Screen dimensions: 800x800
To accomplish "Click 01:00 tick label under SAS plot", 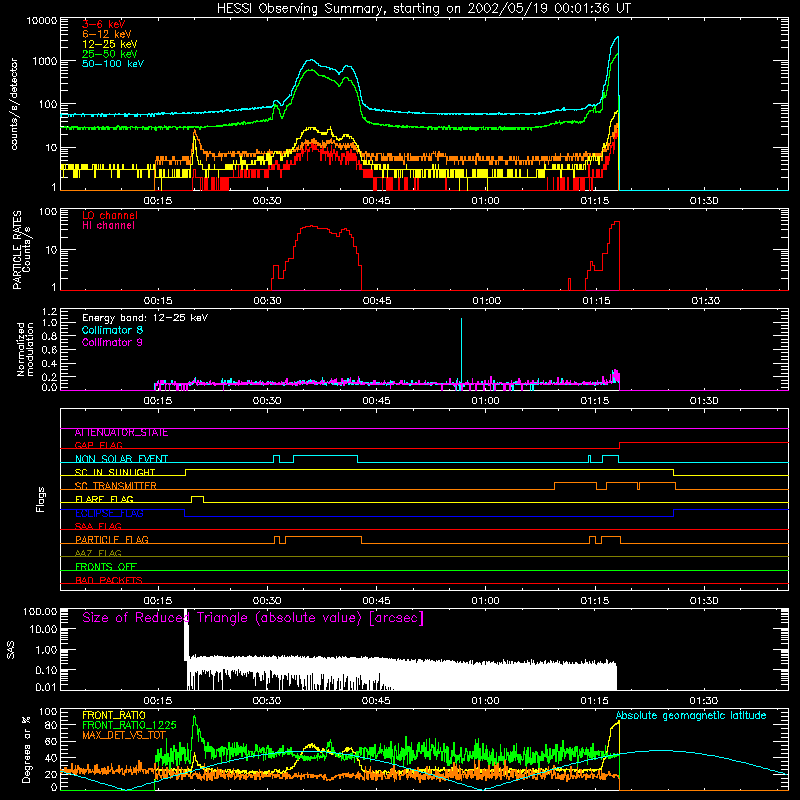I will [485, 701].
